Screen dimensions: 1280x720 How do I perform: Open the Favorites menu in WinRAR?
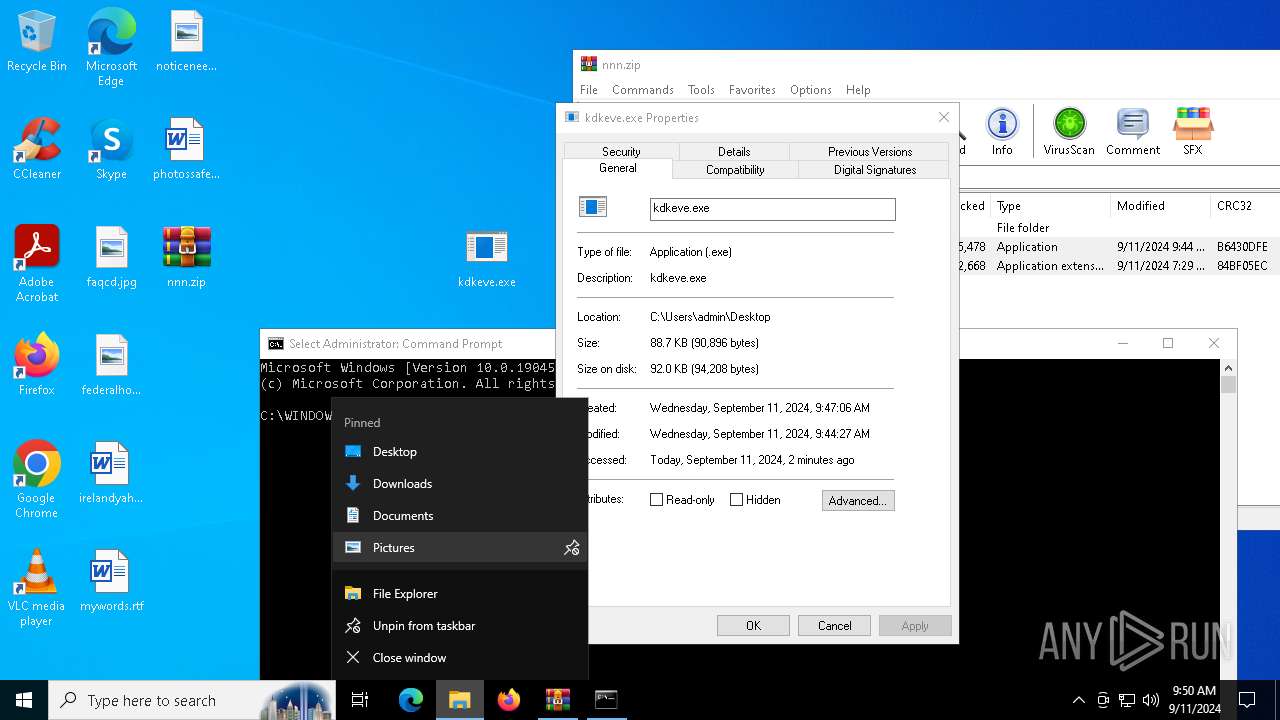(x=752, y=90)
